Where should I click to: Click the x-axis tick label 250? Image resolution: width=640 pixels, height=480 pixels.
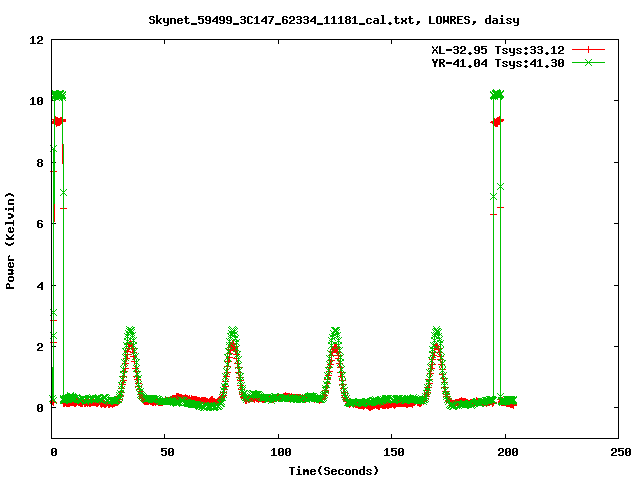click(x=621, y=452)
